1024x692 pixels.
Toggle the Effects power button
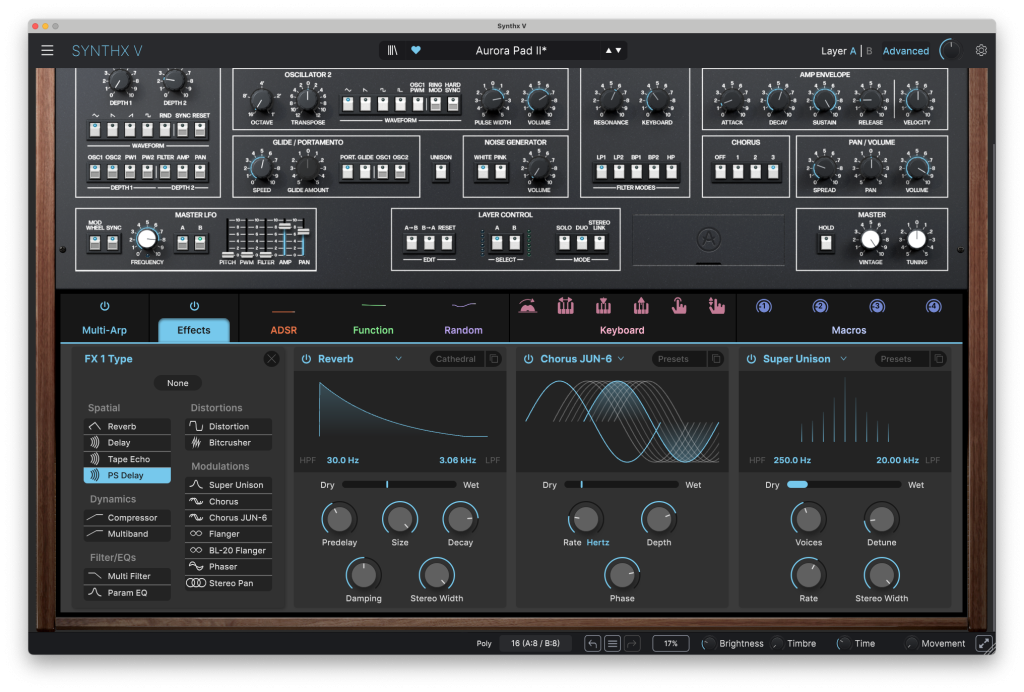click(194, 306)
